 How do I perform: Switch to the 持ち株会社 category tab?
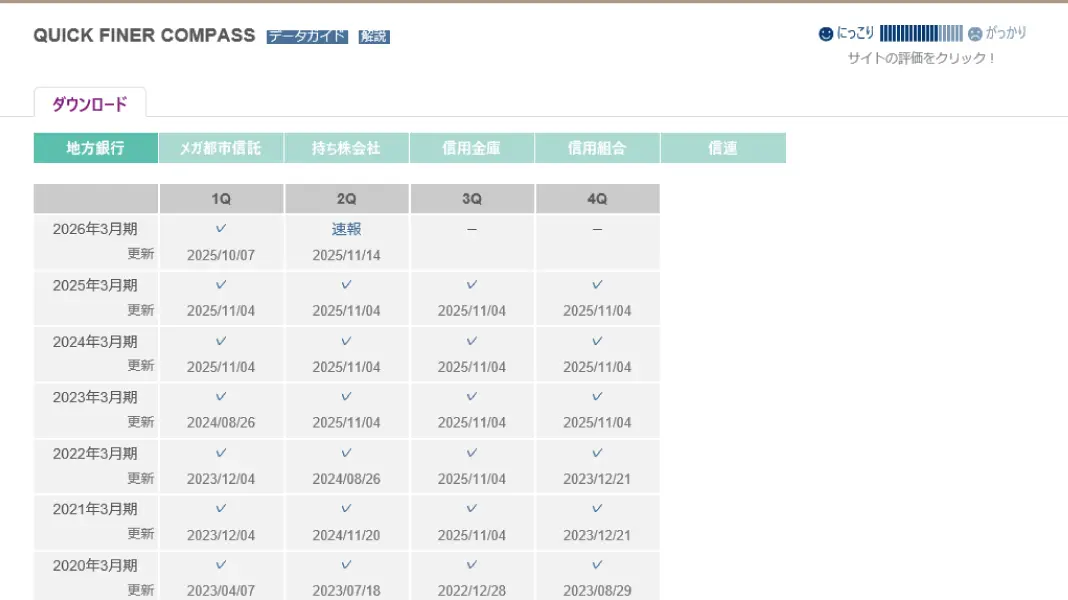pos(346,148)
